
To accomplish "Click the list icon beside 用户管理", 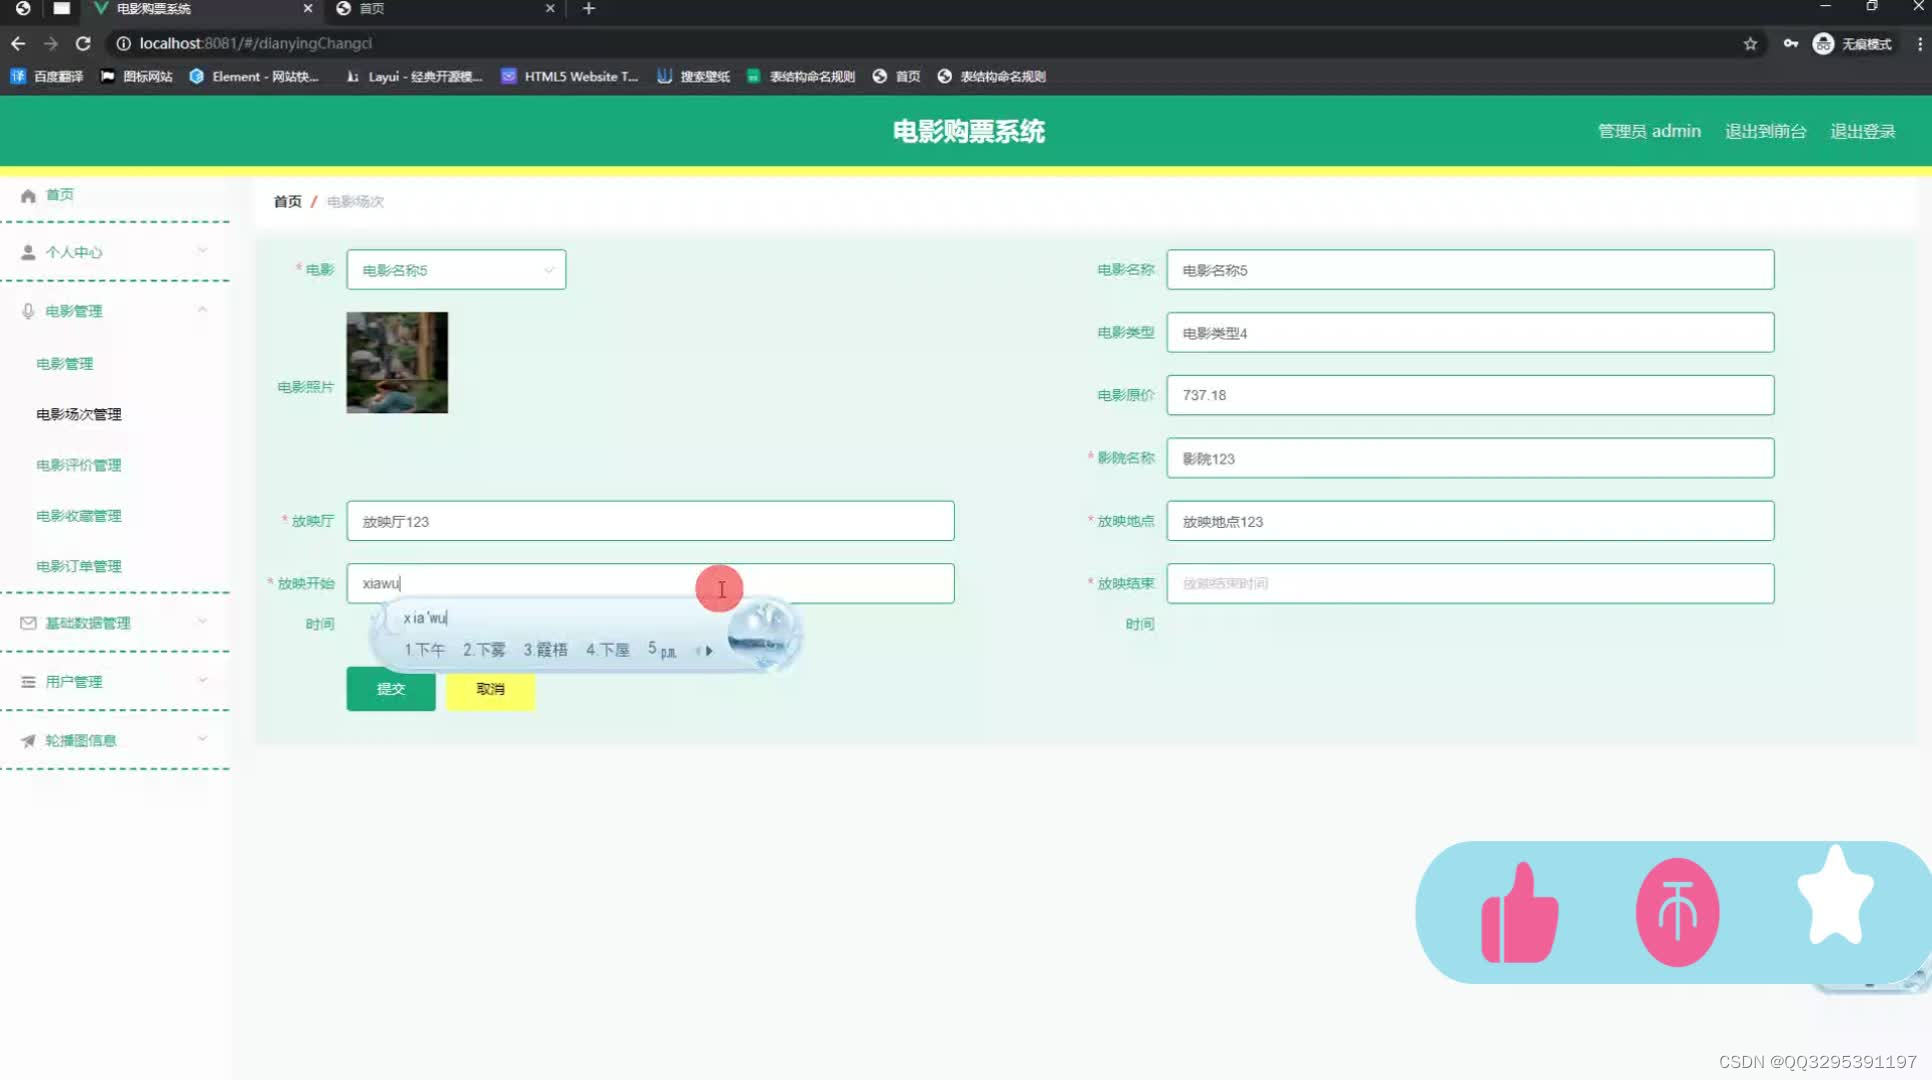I will click(x=28, y=682).
